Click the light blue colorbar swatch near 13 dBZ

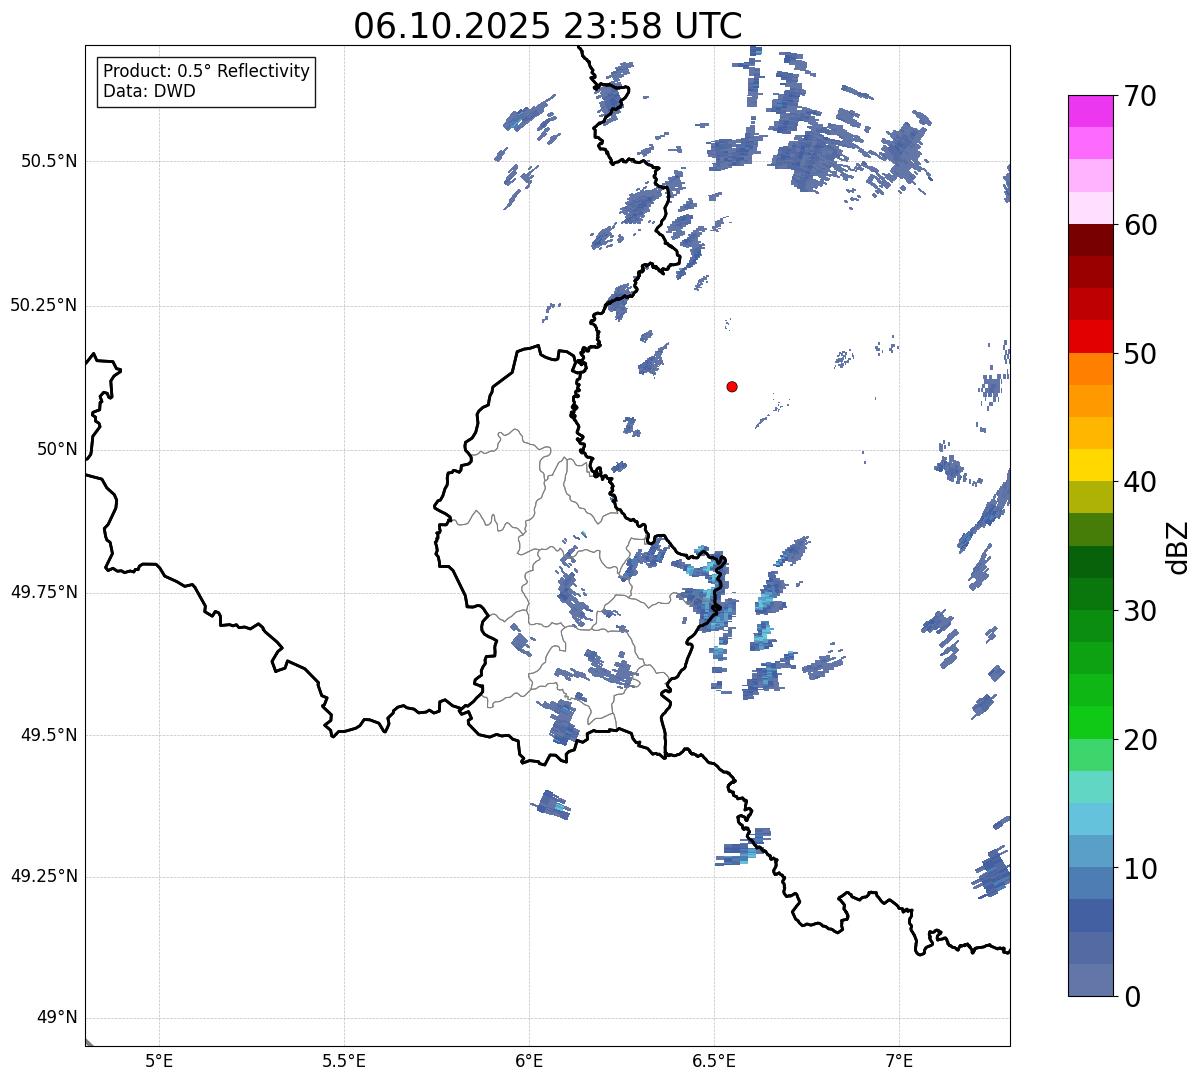(x=1091, y=819)
